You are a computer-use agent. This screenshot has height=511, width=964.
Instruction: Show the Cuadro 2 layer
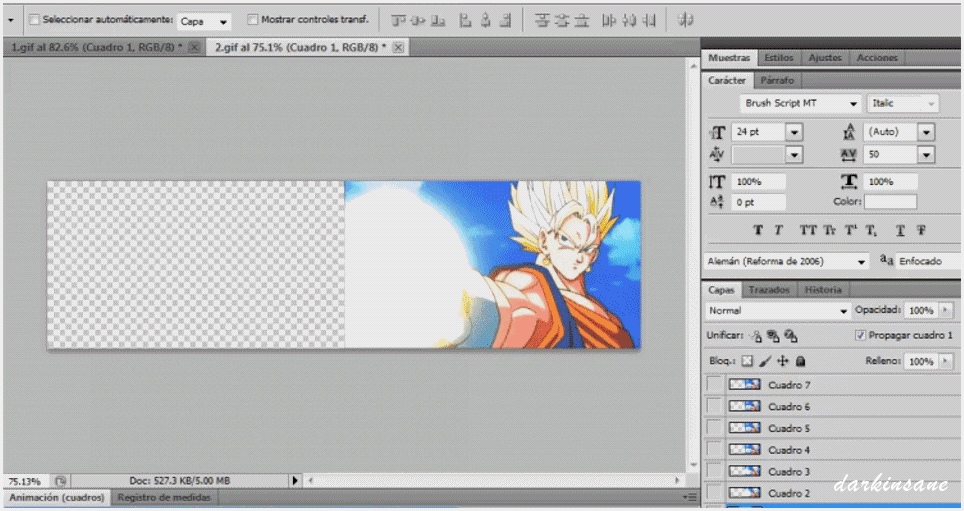(714, 493)
